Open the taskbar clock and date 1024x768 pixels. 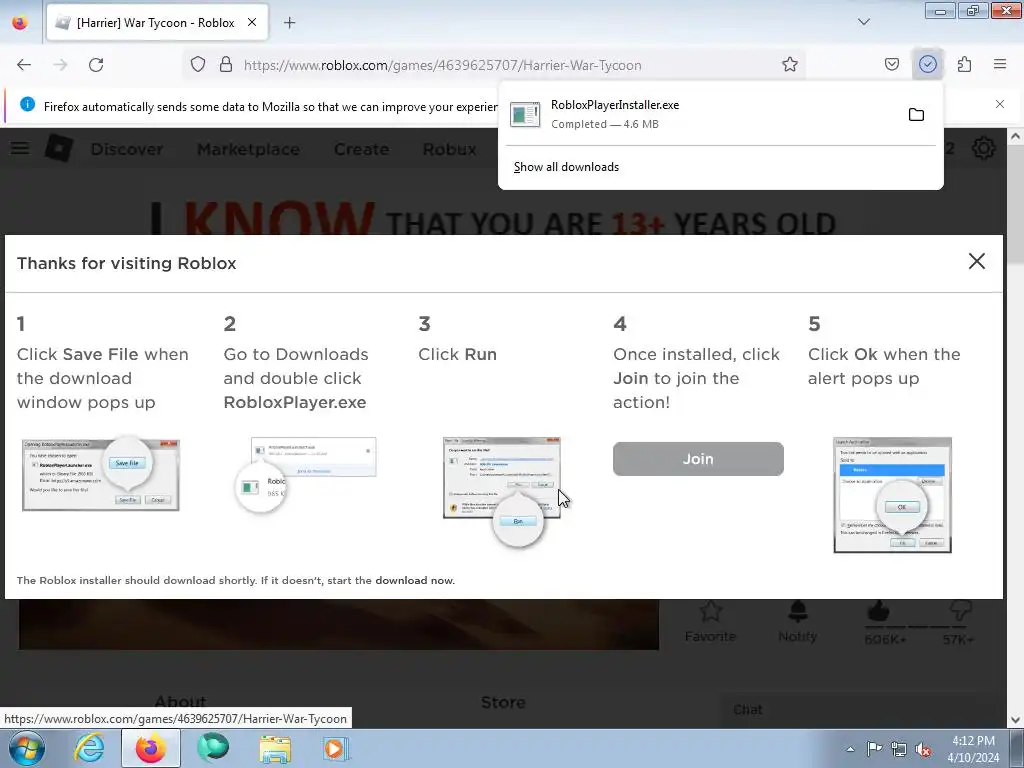tap(973, 749)
